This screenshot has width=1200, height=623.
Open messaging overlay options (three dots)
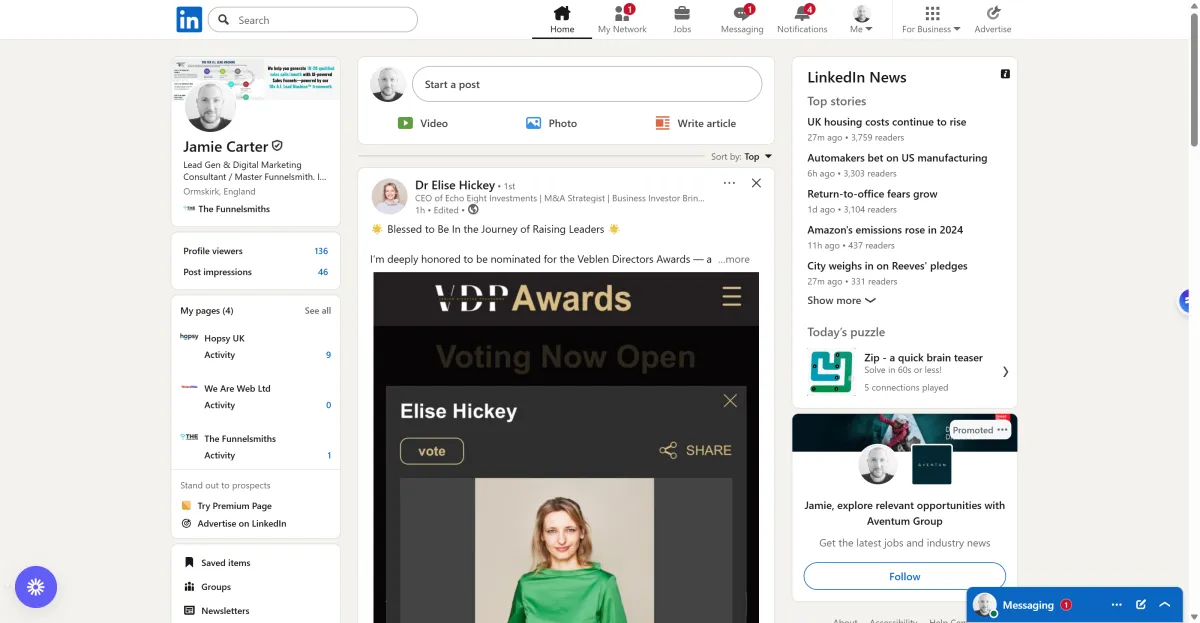[1117, 605]
